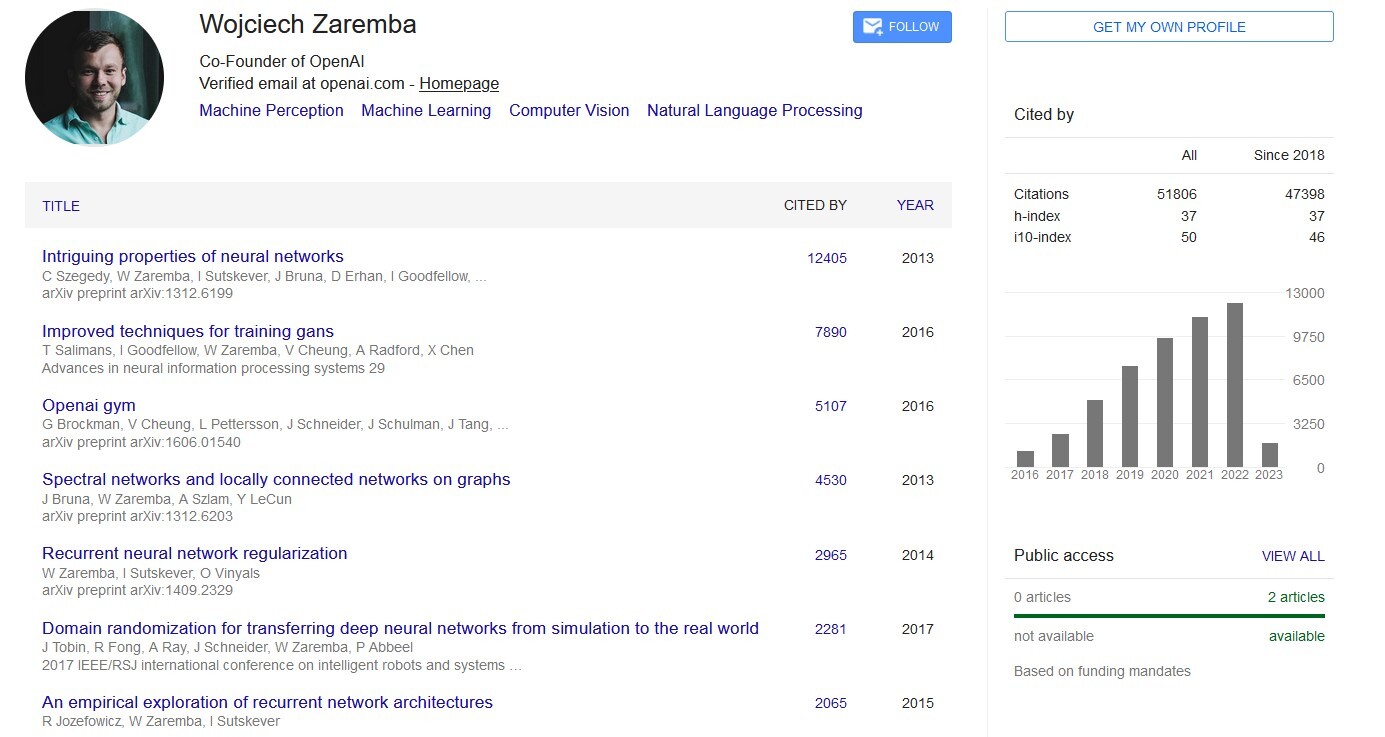Click the envelope icon on Follow button
Viewport: 1385px width, 737px height.
[872, 27]
